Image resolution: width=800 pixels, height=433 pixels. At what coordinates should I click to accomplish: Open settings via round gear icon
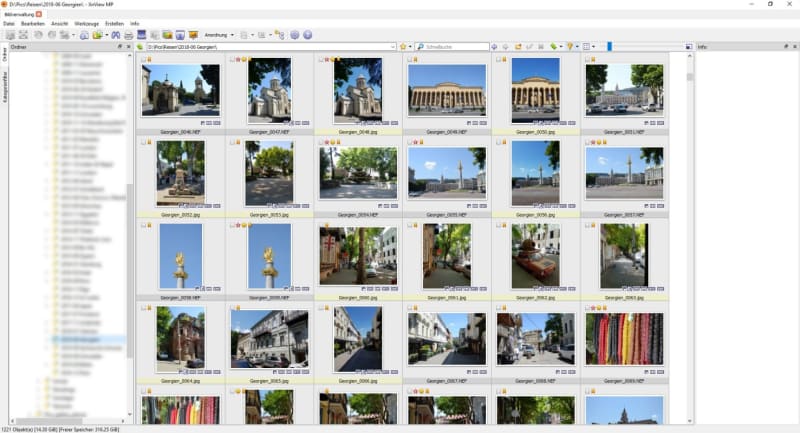point(294,35)
